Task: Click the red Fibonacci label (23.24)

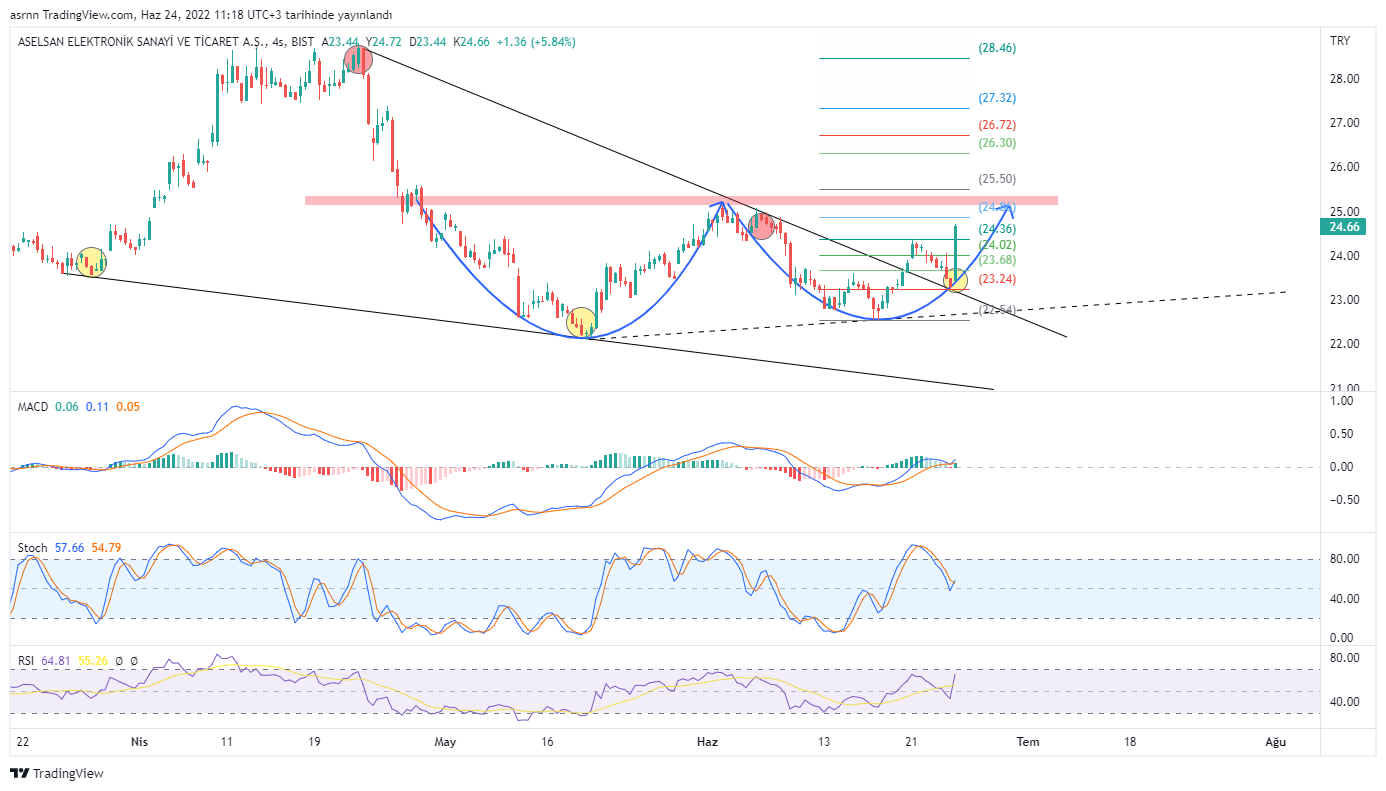Action: pos(997,279)
